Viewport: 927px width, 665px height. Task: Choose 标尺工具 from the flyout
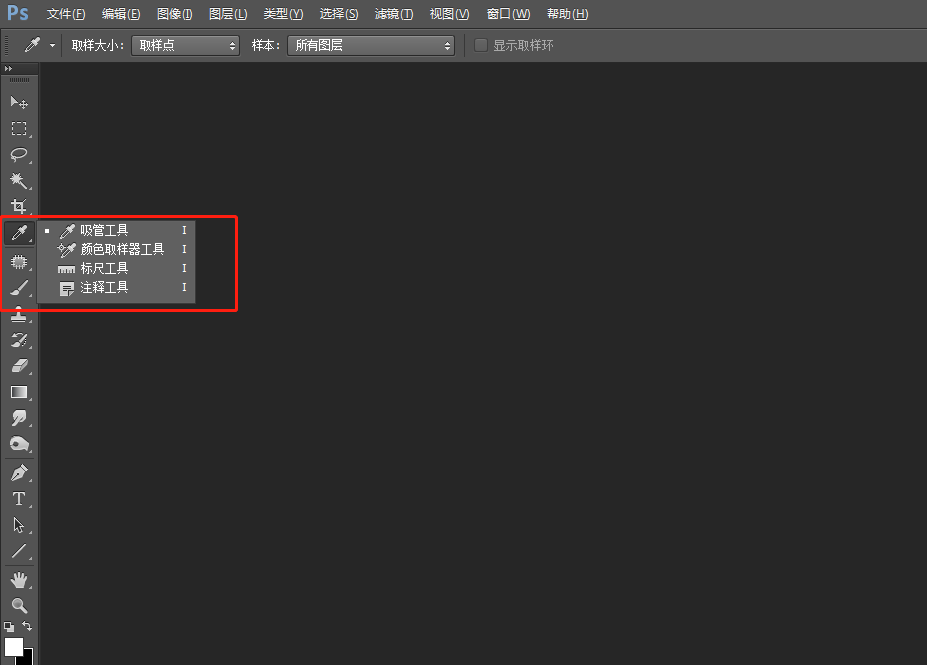tap(116, 268)
